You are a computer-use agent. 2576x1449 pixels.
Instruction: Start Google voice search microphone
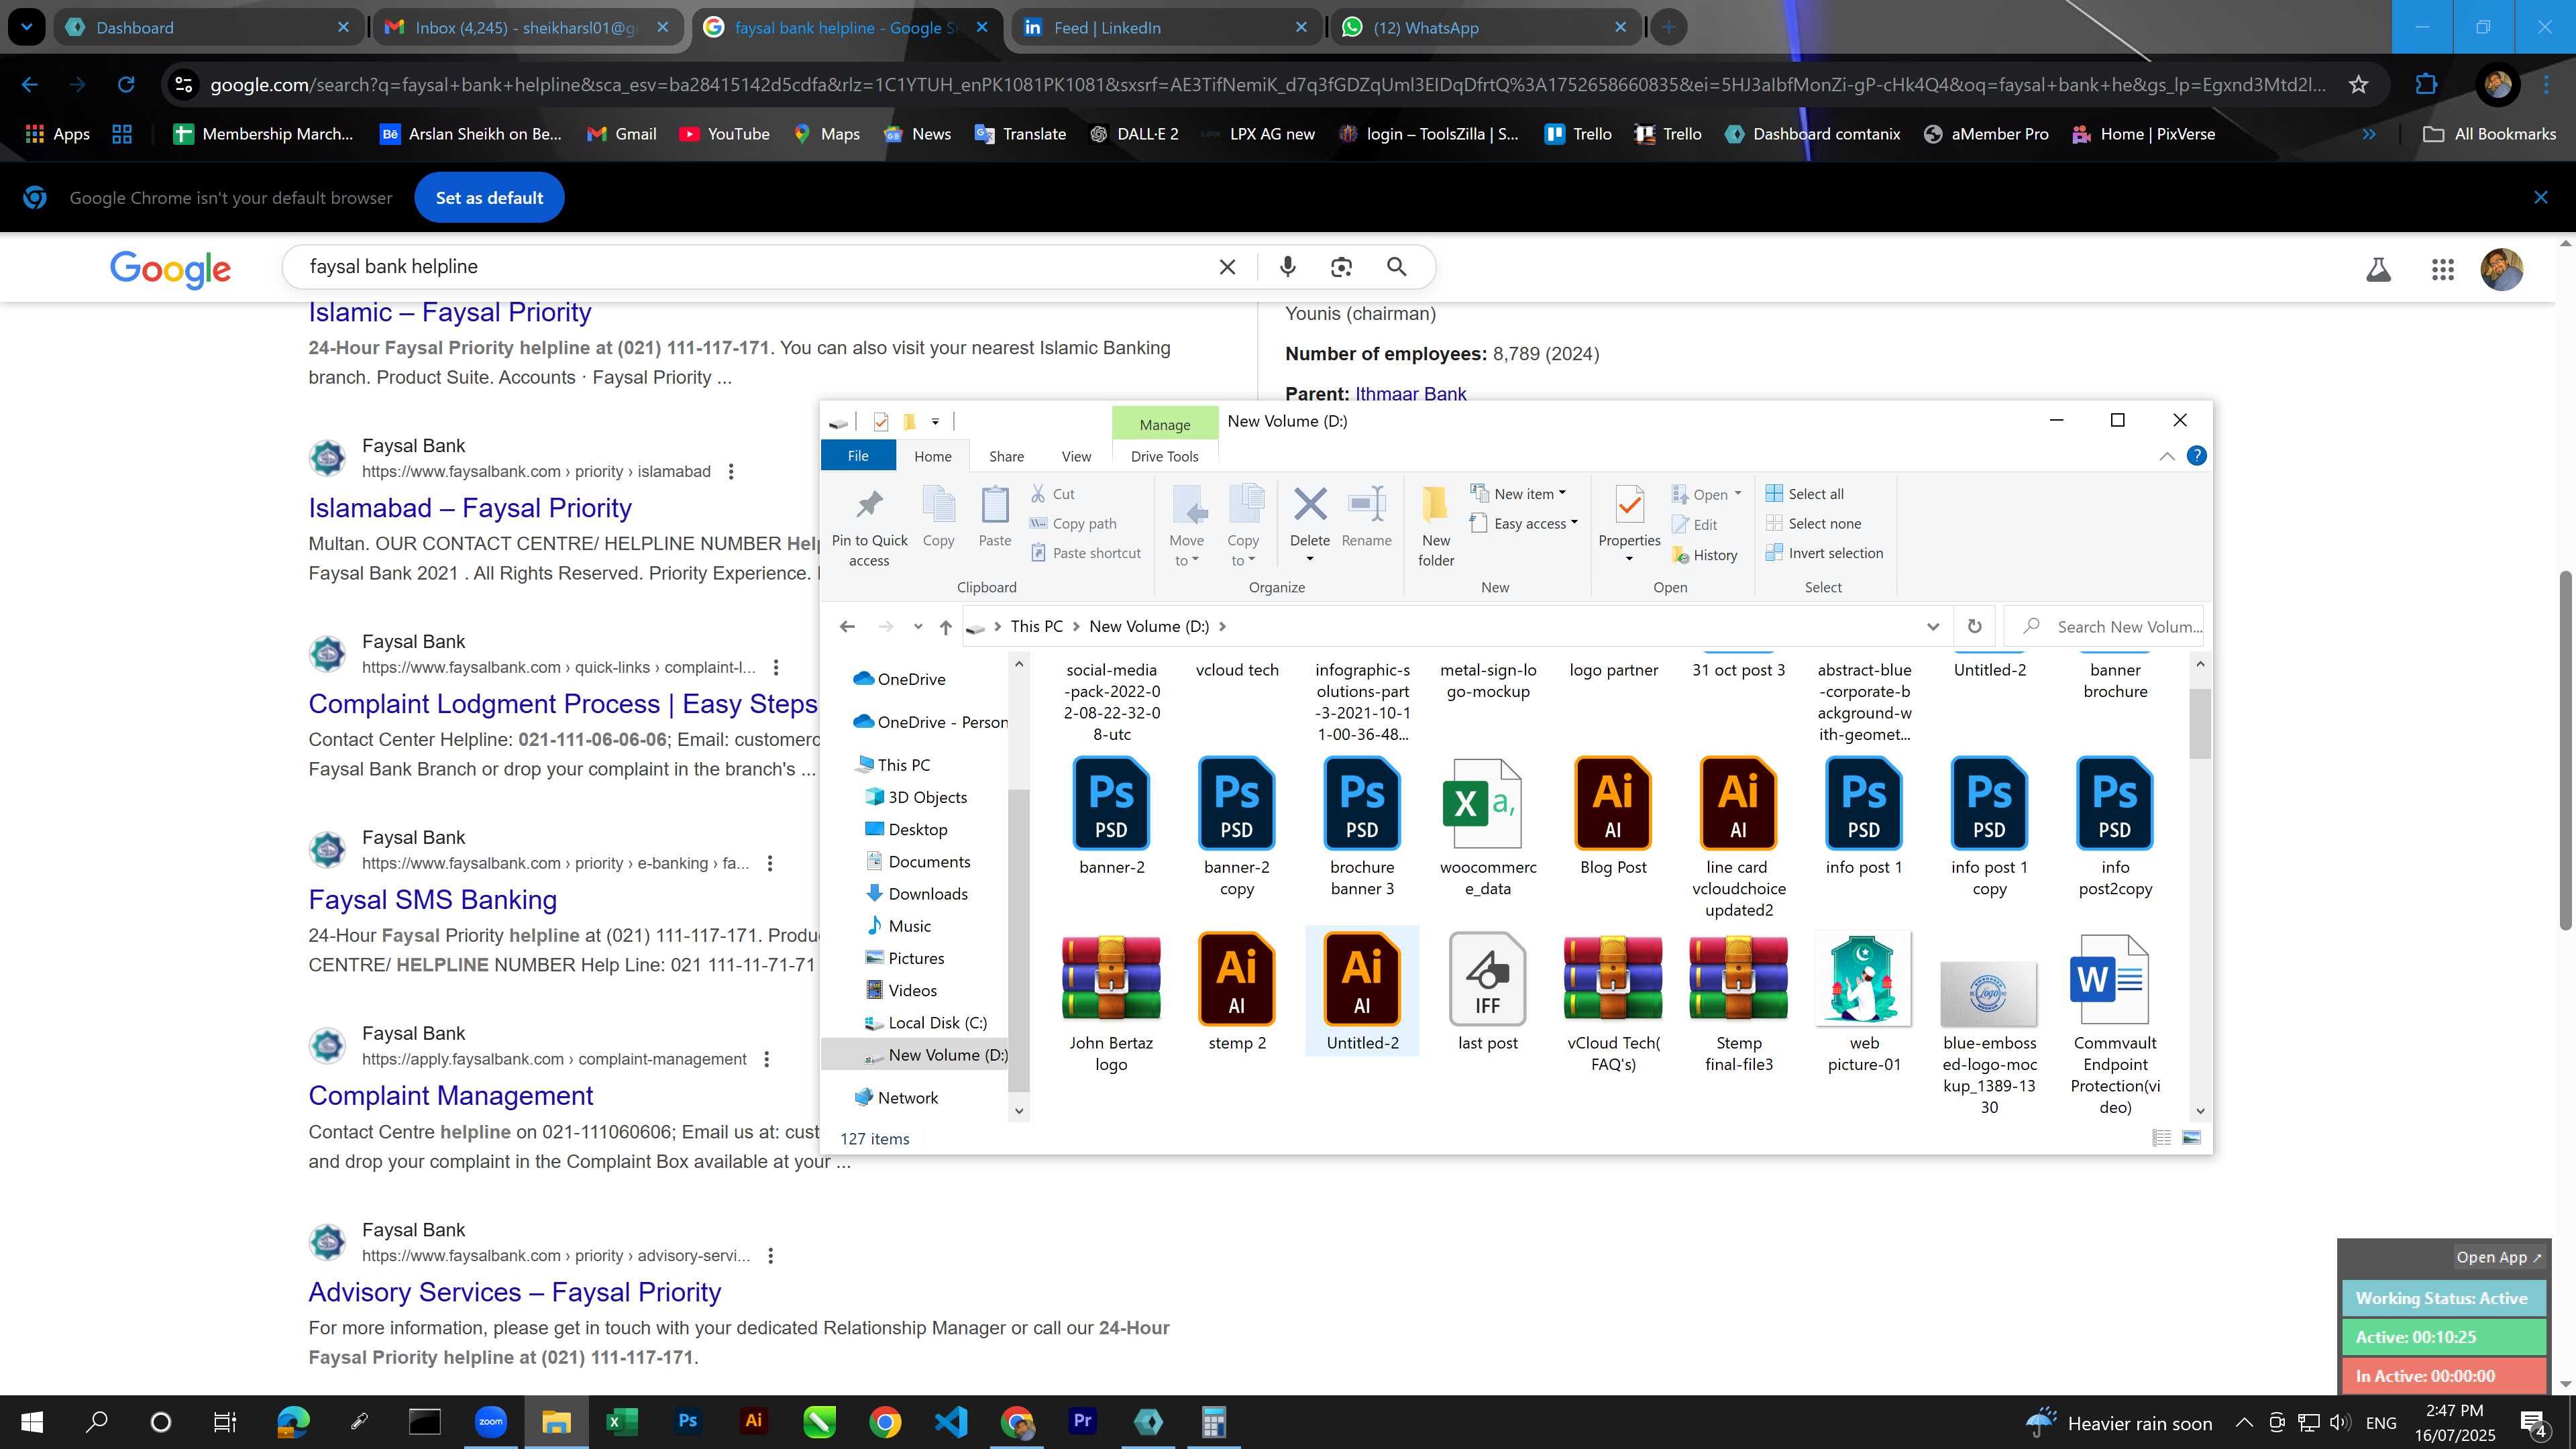pos(1287,267)
